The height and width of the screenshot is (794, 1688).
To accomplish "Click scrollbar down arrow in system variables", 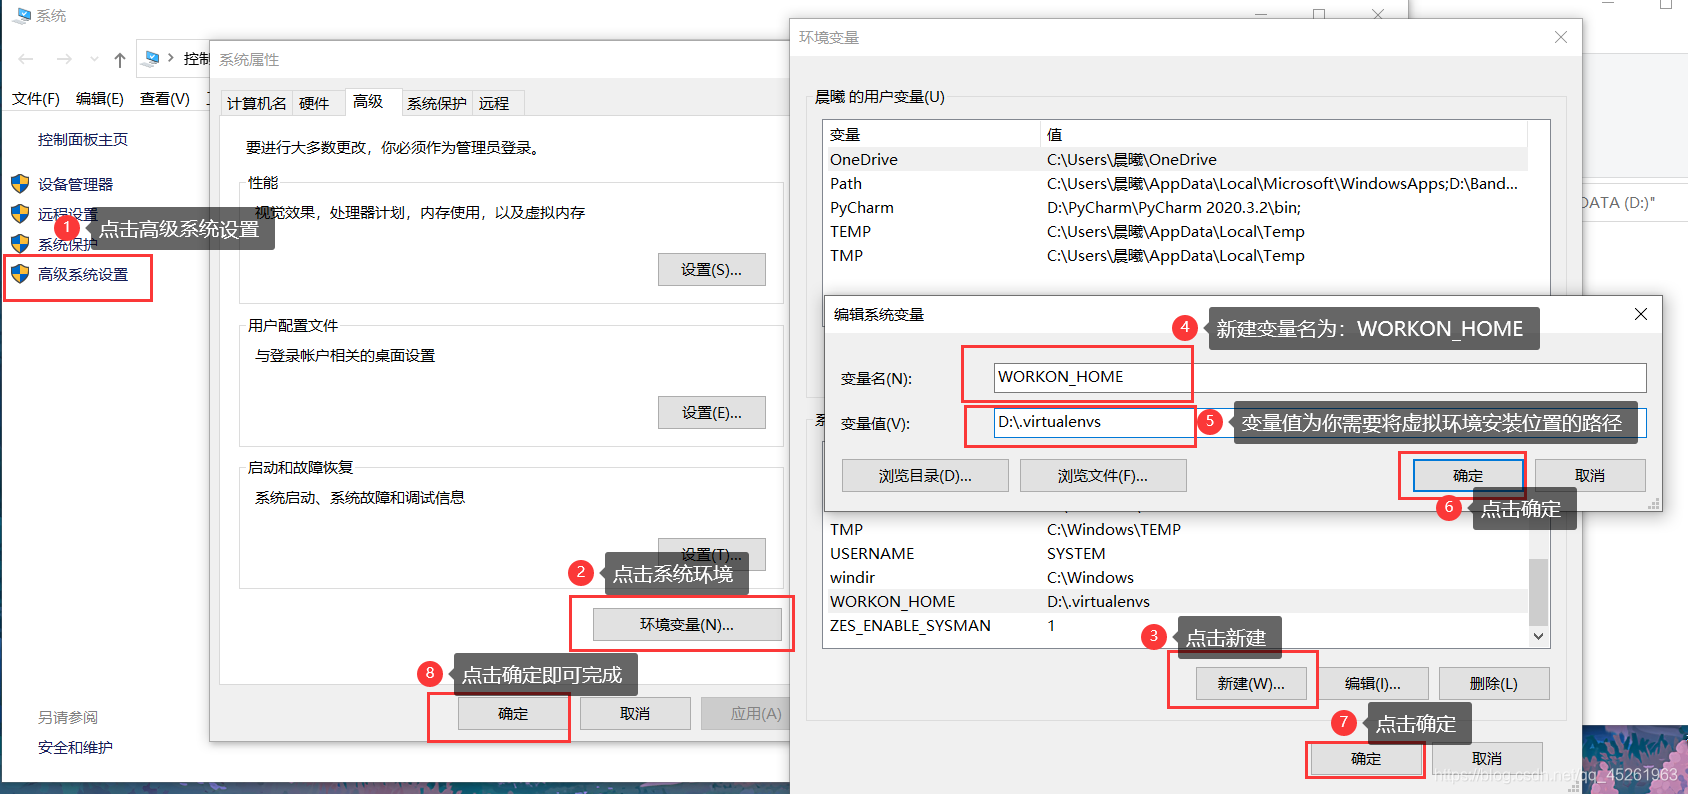I will pyautogui.click(x=1539, y=636).
